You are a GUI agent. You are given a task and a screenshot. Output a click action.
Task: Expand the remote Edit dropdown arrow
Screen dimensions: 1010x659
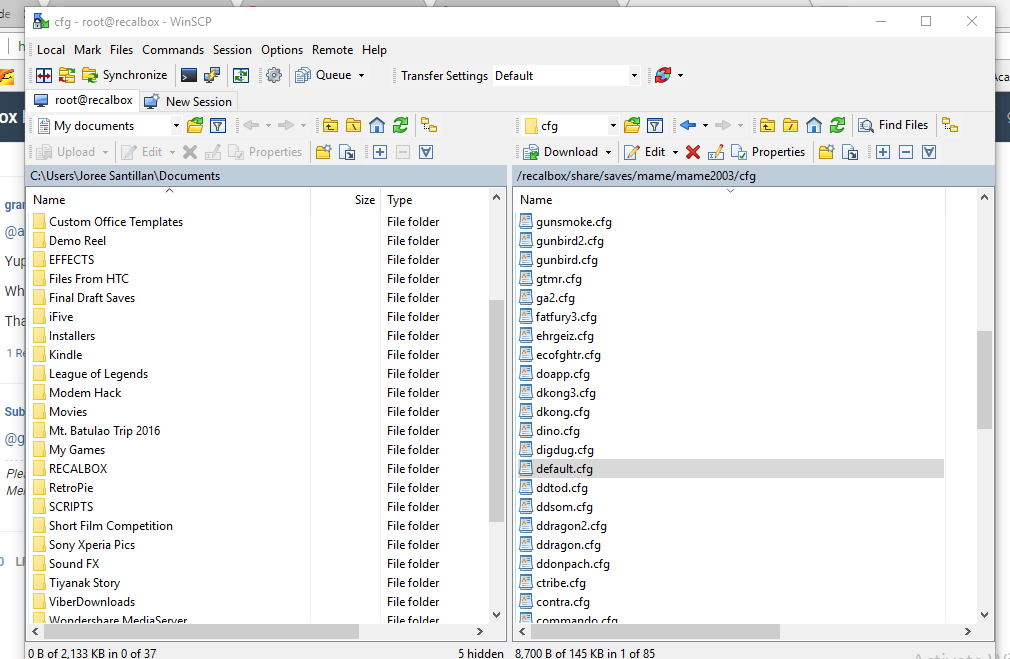point(675,152)
